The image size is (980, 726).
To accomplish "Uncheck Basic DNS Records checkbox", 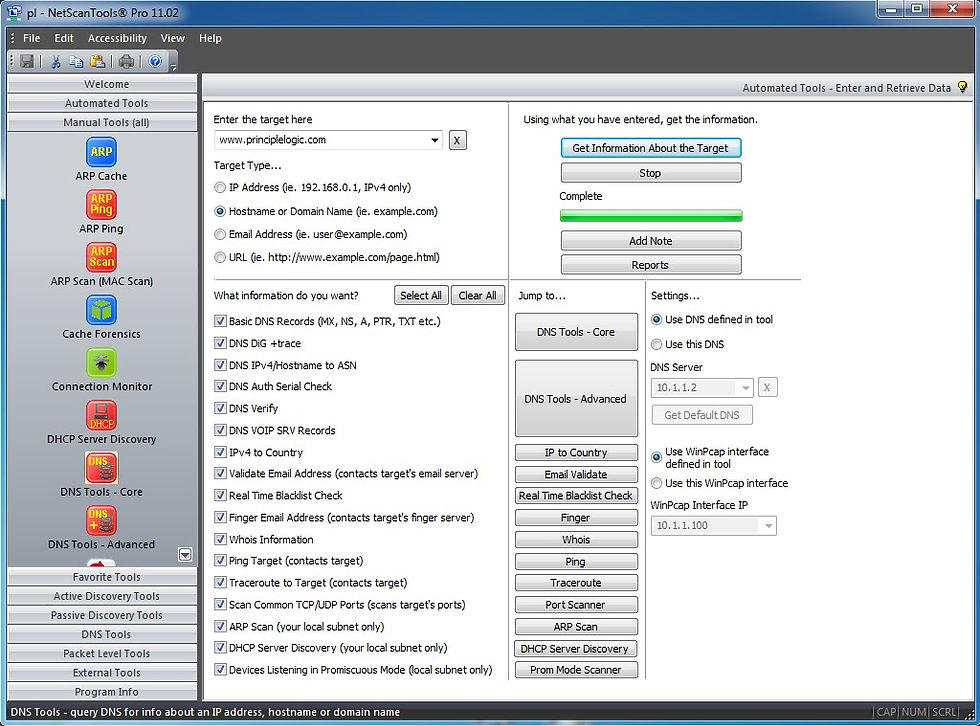I will [x=220, y=321].
